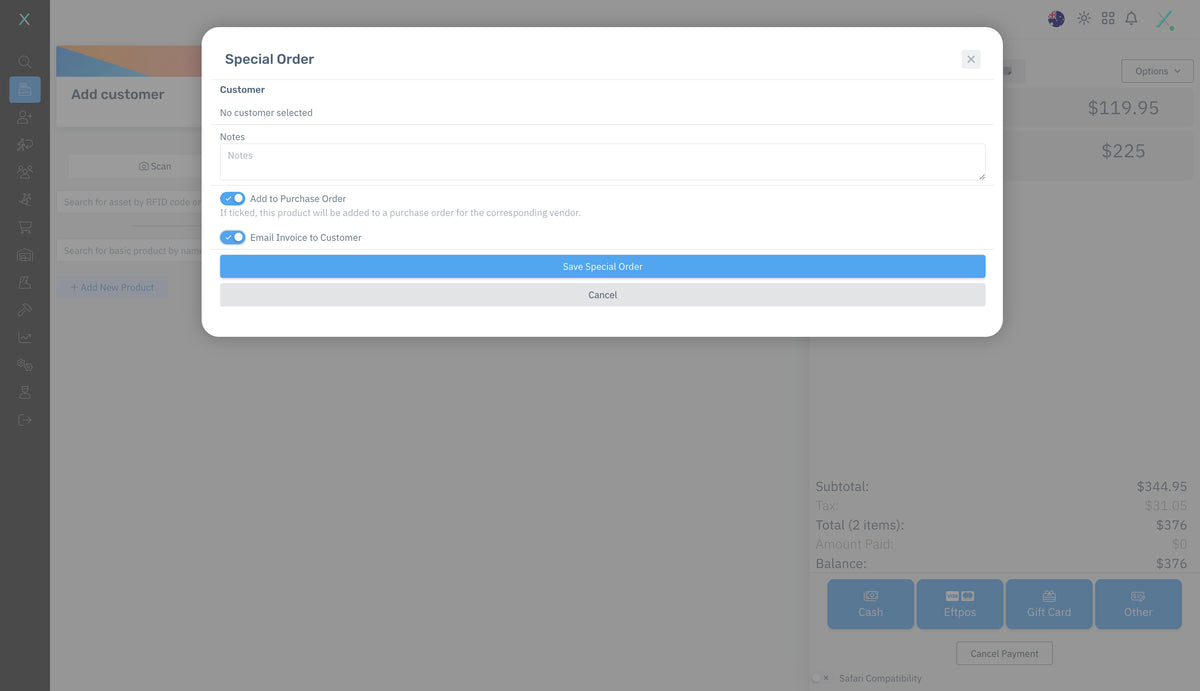
Task: Click the Australian flag language icon
Action: coord(1056,18)
